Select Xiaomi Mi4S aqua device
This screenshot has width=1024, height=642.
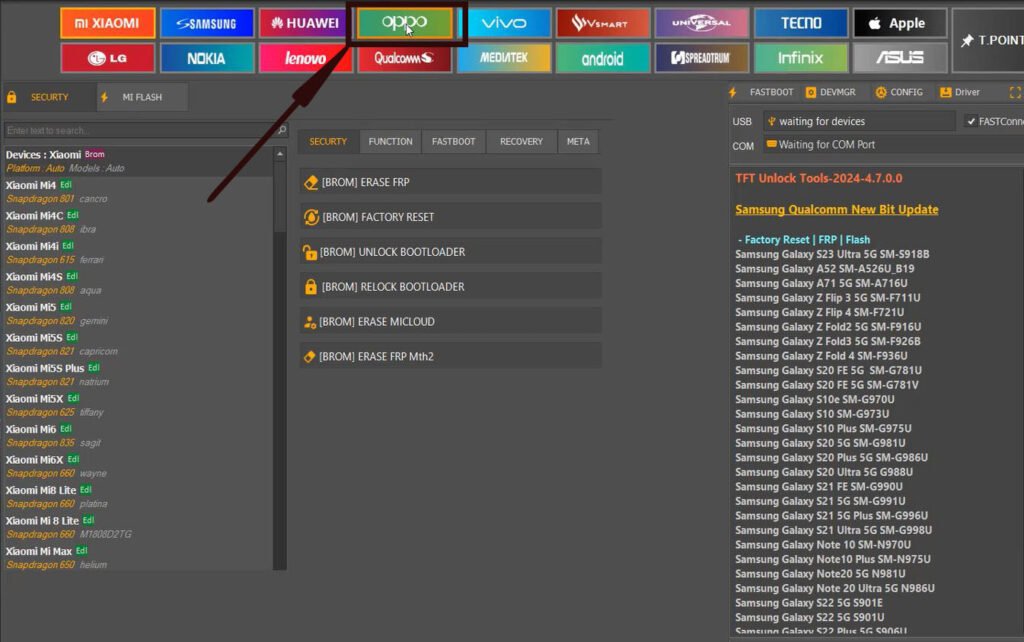(x=137, y=283)
